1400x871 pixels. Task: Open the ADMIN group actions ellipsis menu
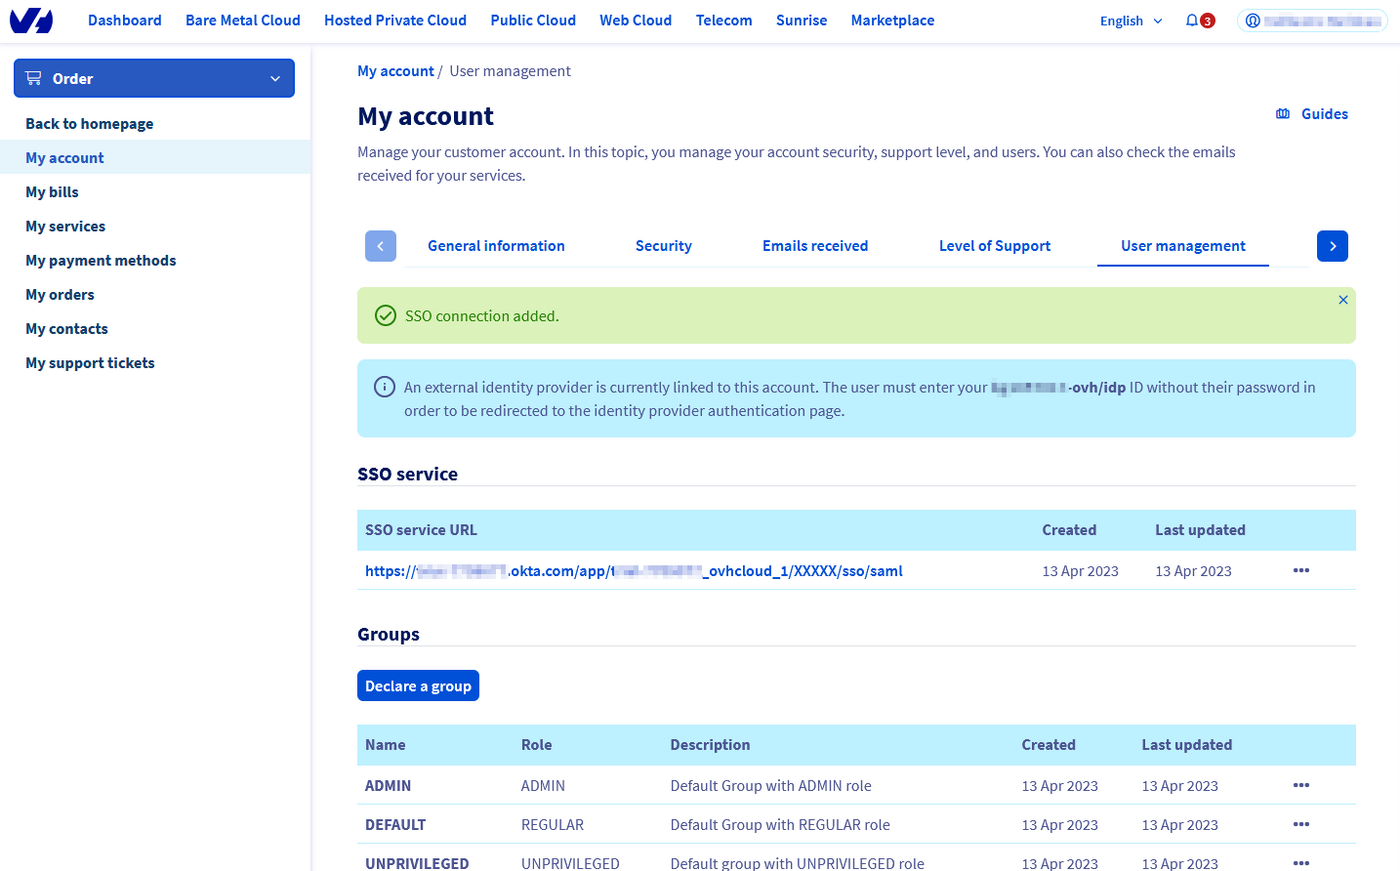1301,785
